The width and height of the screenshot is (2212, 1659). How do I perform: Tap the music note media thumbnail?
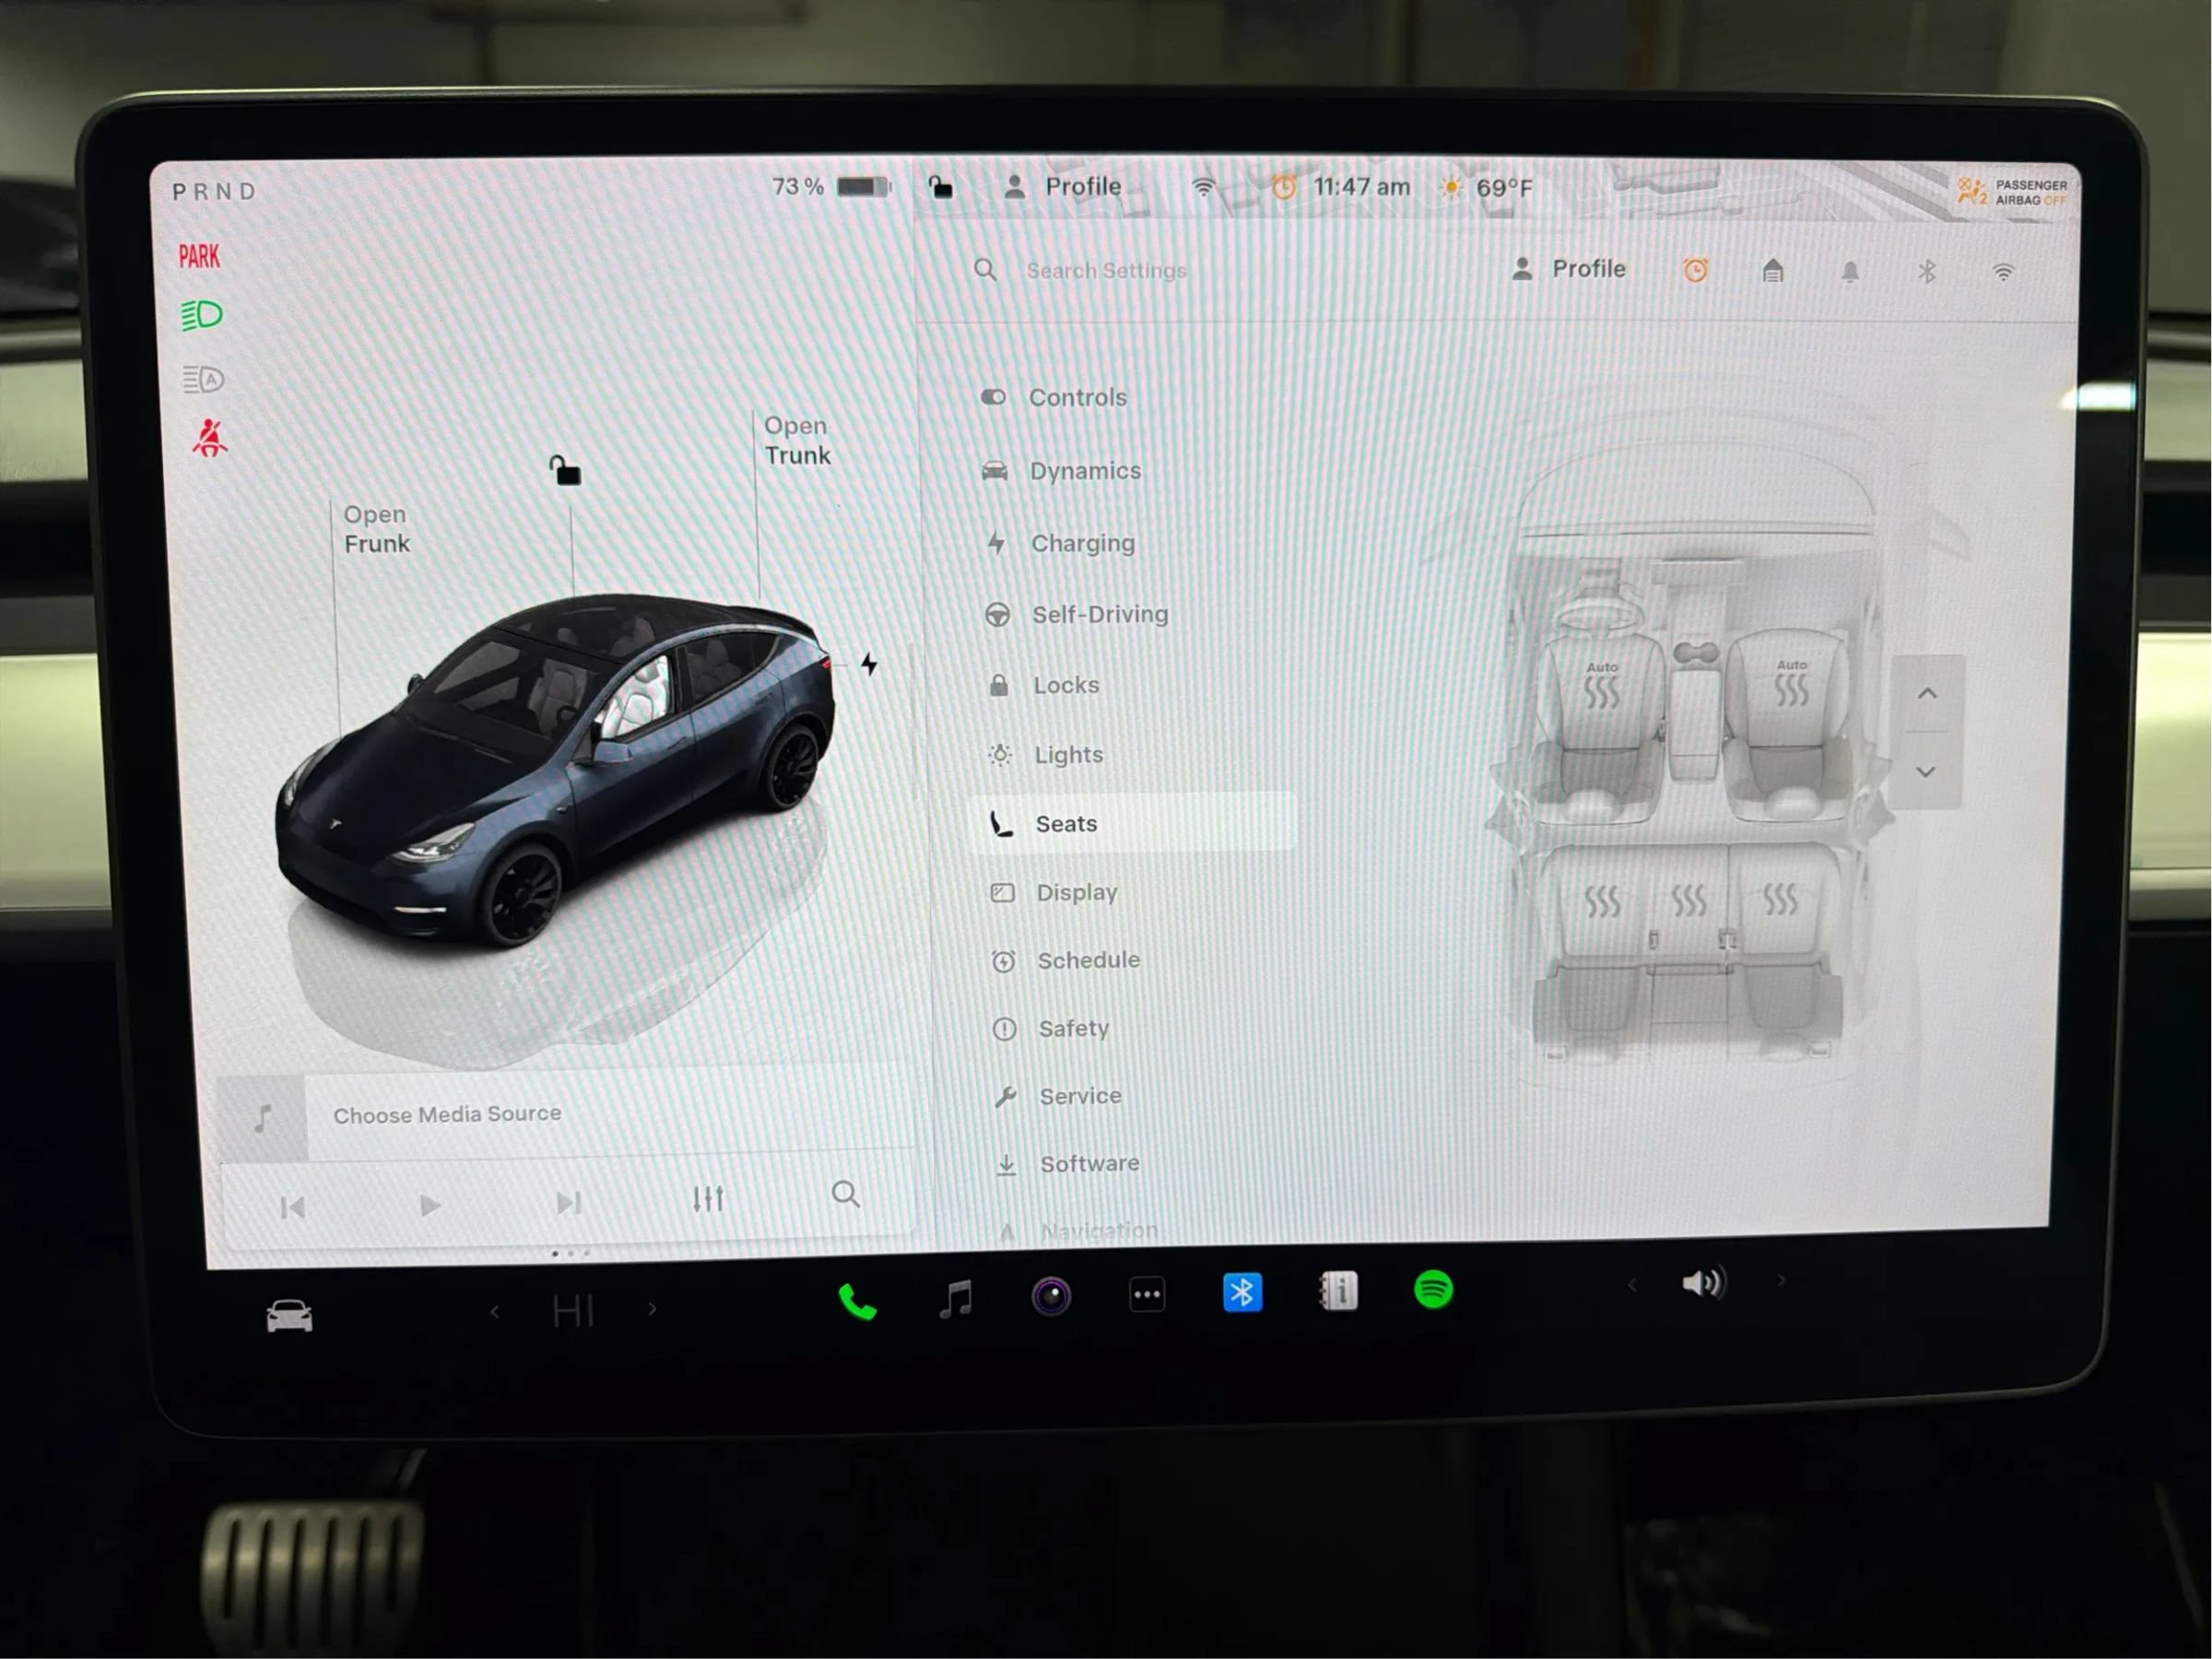pyautogui.click(x=263, y=1118)
